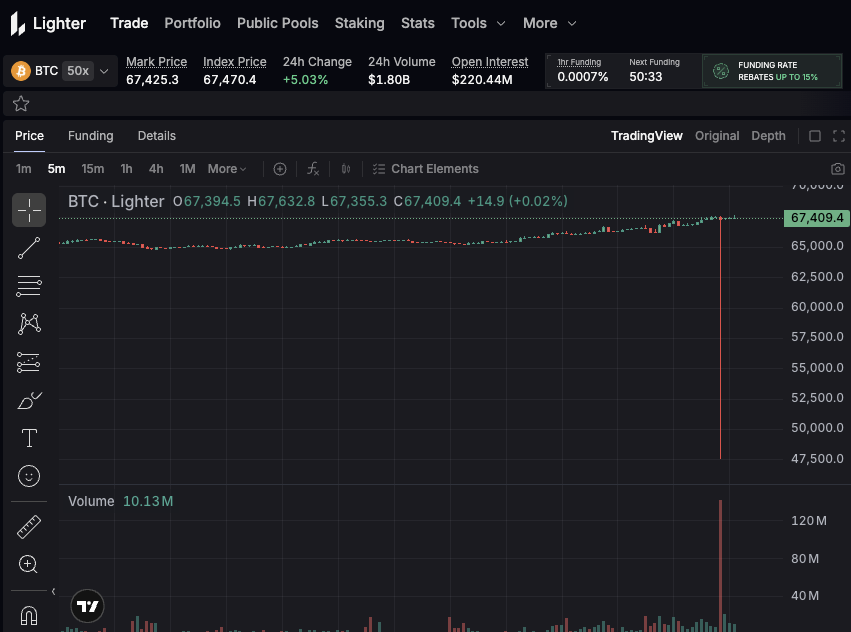The width and height of the screenshot is (851, 632).
Task: Open the More timeframes dropdown
Action: click(x=227, y=169)
